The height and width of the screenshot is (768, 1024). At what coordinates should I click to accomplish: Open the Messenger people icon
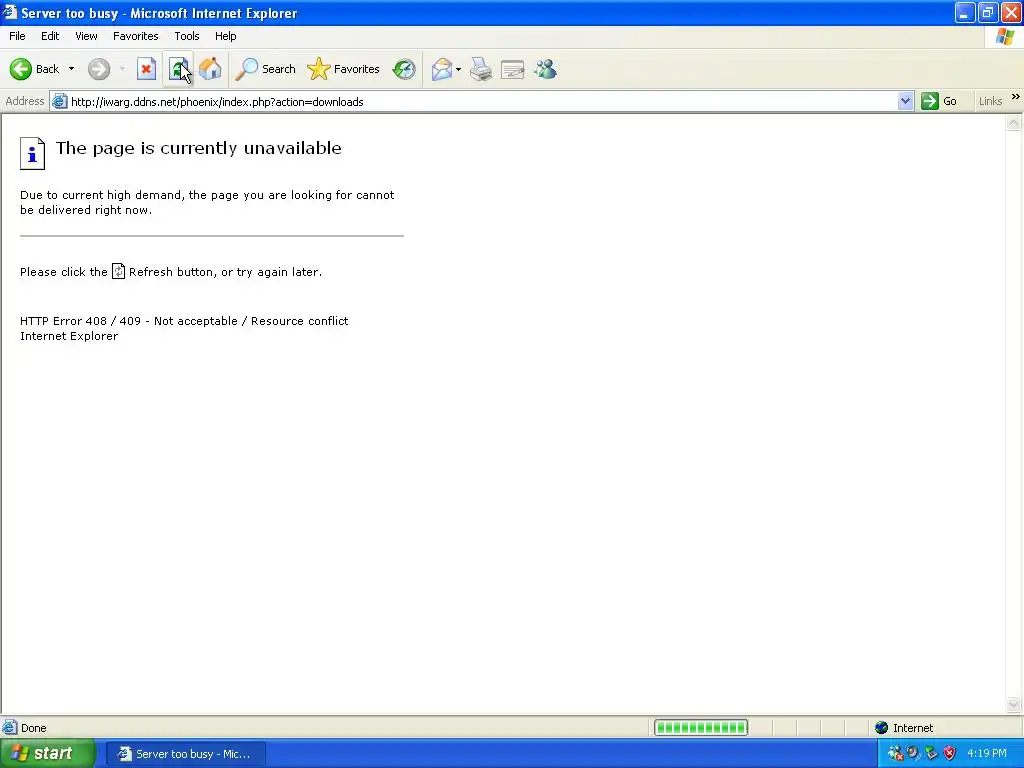tap(545, 69)
